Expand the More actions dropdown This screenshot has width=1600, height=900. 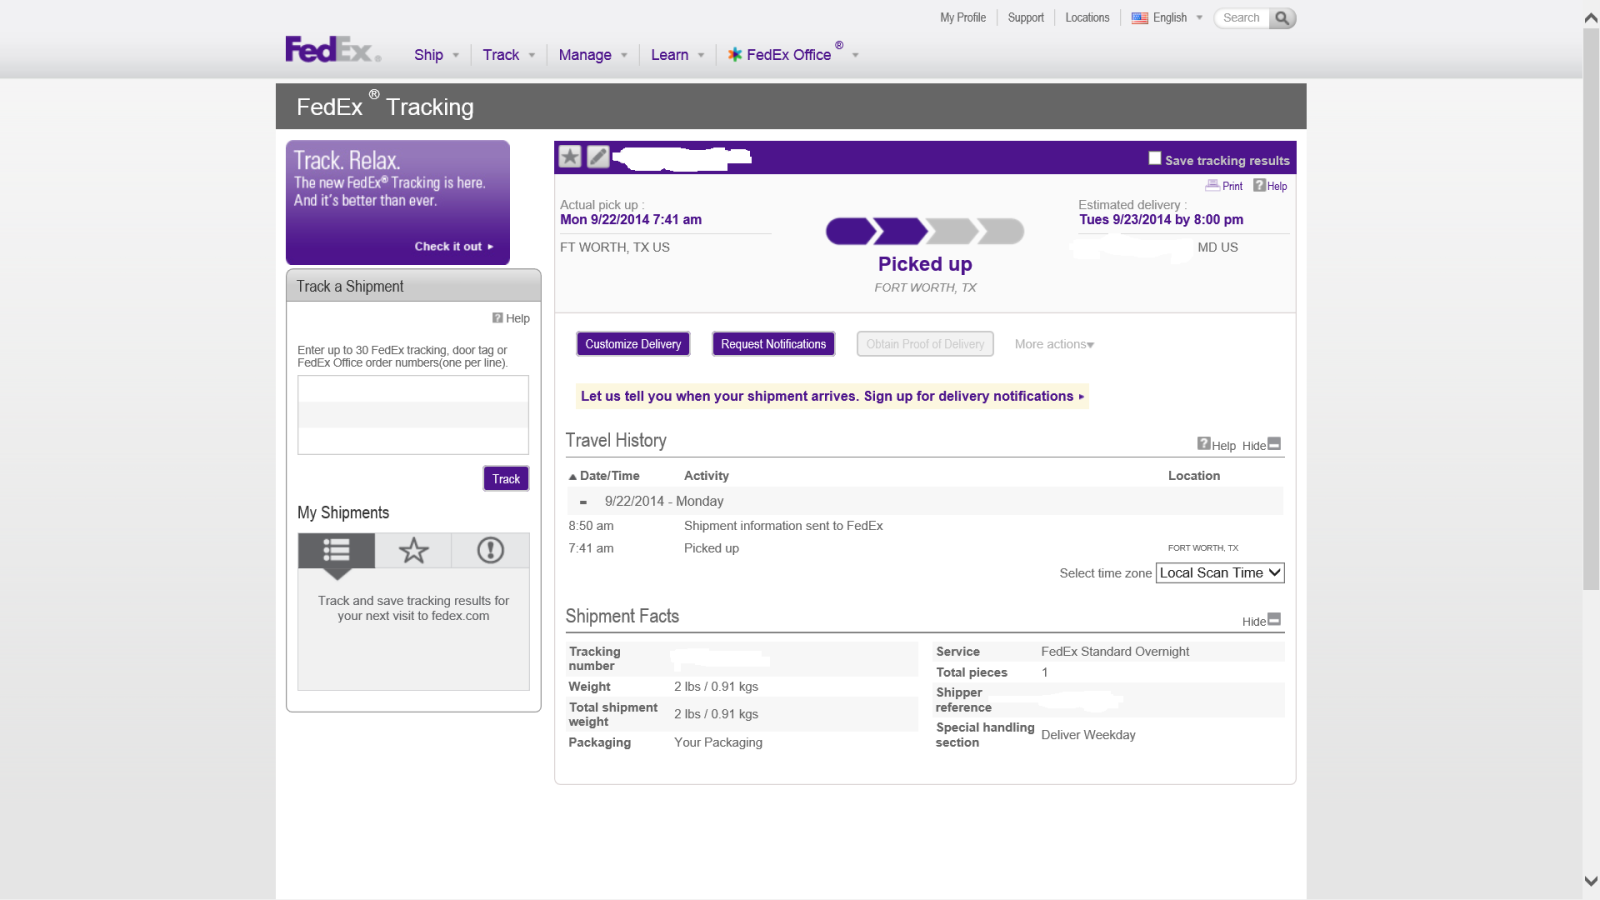click(1054, 344)
